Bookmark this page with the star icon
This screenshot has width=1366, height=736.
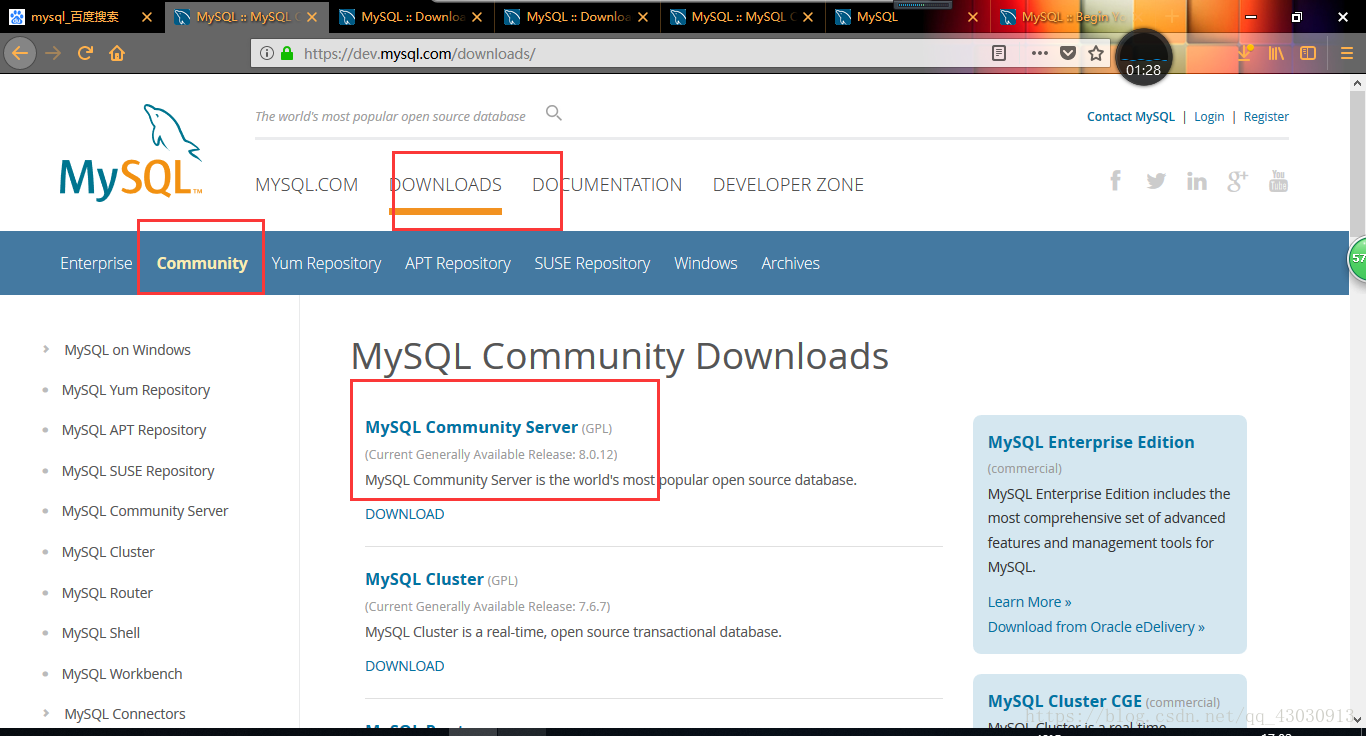pos(1096,53)
